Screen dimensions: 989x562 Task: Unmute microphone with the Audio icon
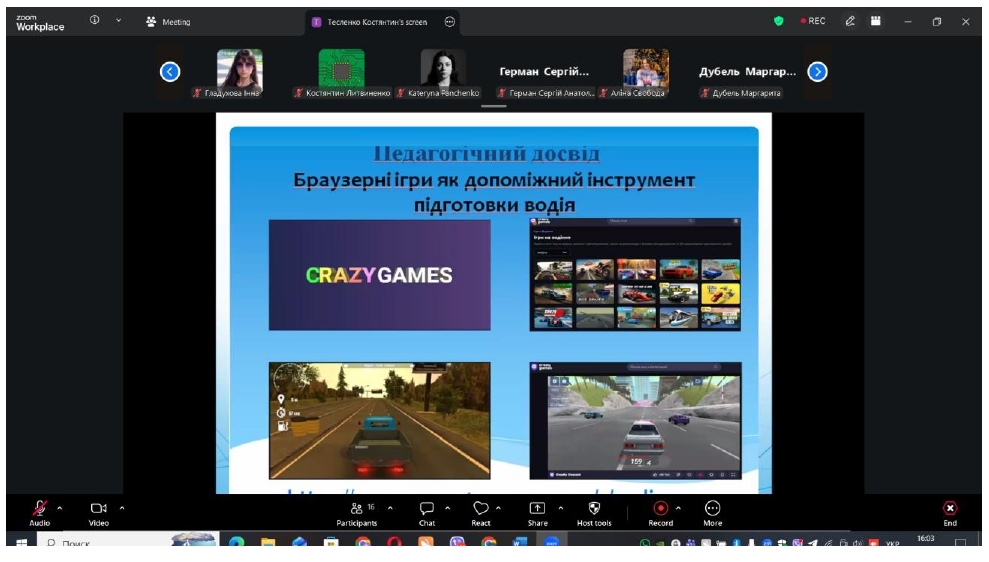[x=39, y=508]
